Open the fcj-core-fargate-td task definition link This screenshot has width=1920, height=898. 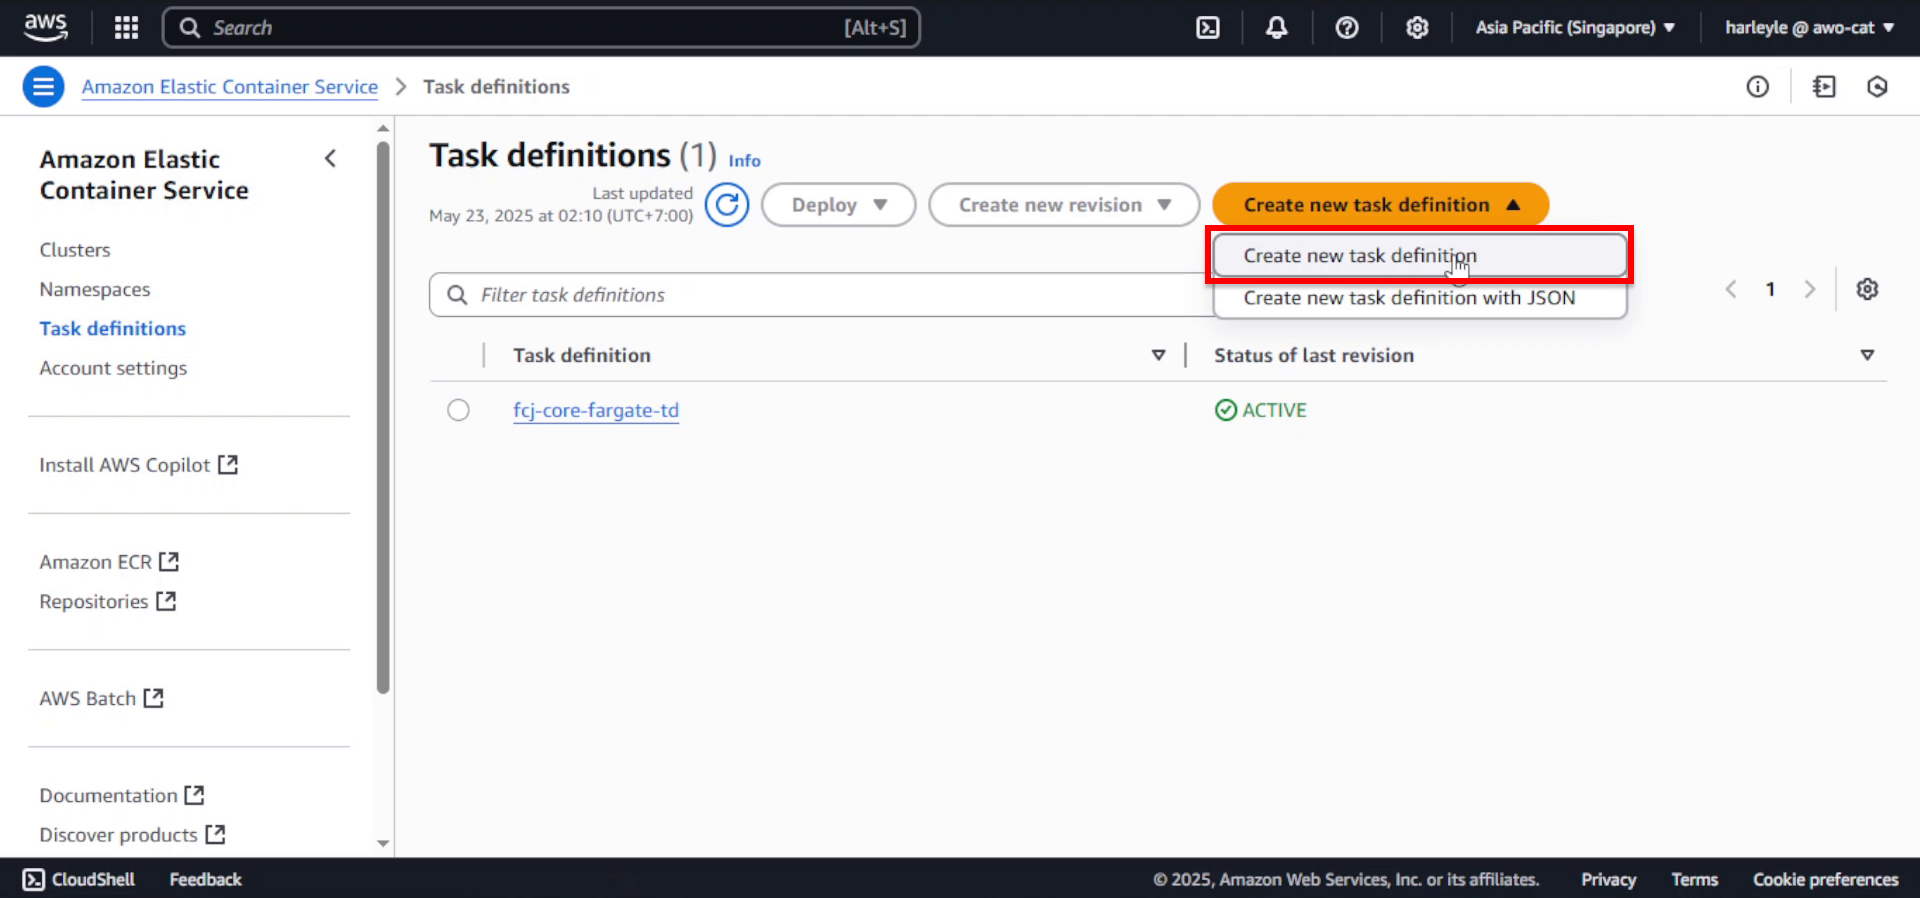point(596,410)
